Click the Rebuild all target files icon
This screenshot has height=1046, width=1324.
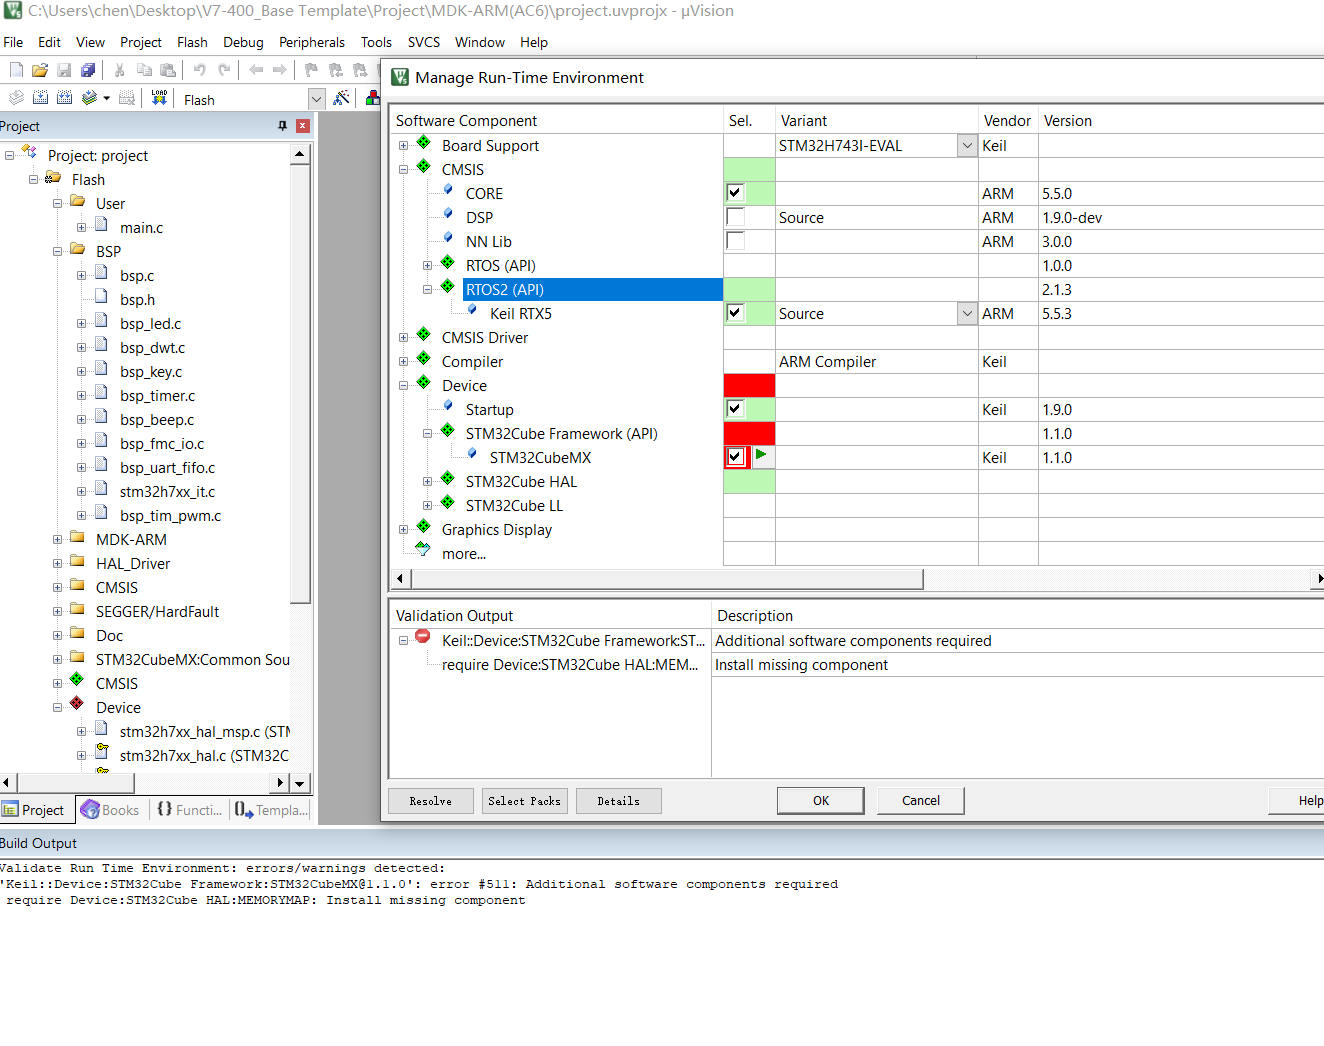pyautogui.click(x=64, y=98)
